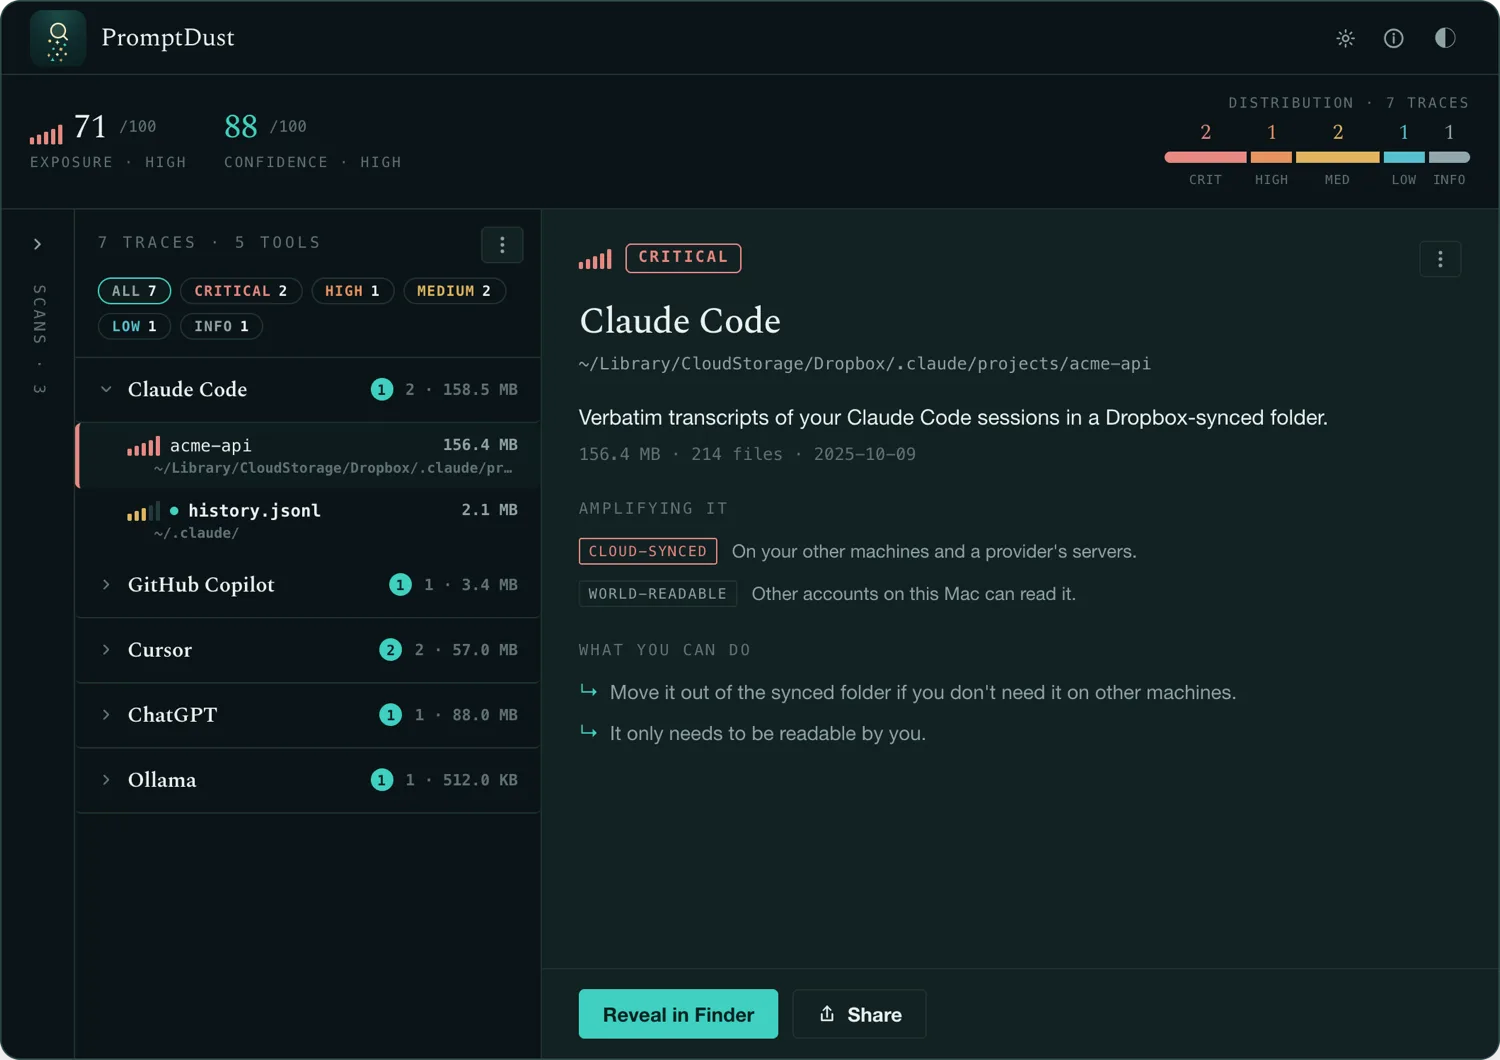The width and height of the screenshot is (1500, 1060).
Task: Click the critical severity bars in detail header
Action: tap(595, 259)
